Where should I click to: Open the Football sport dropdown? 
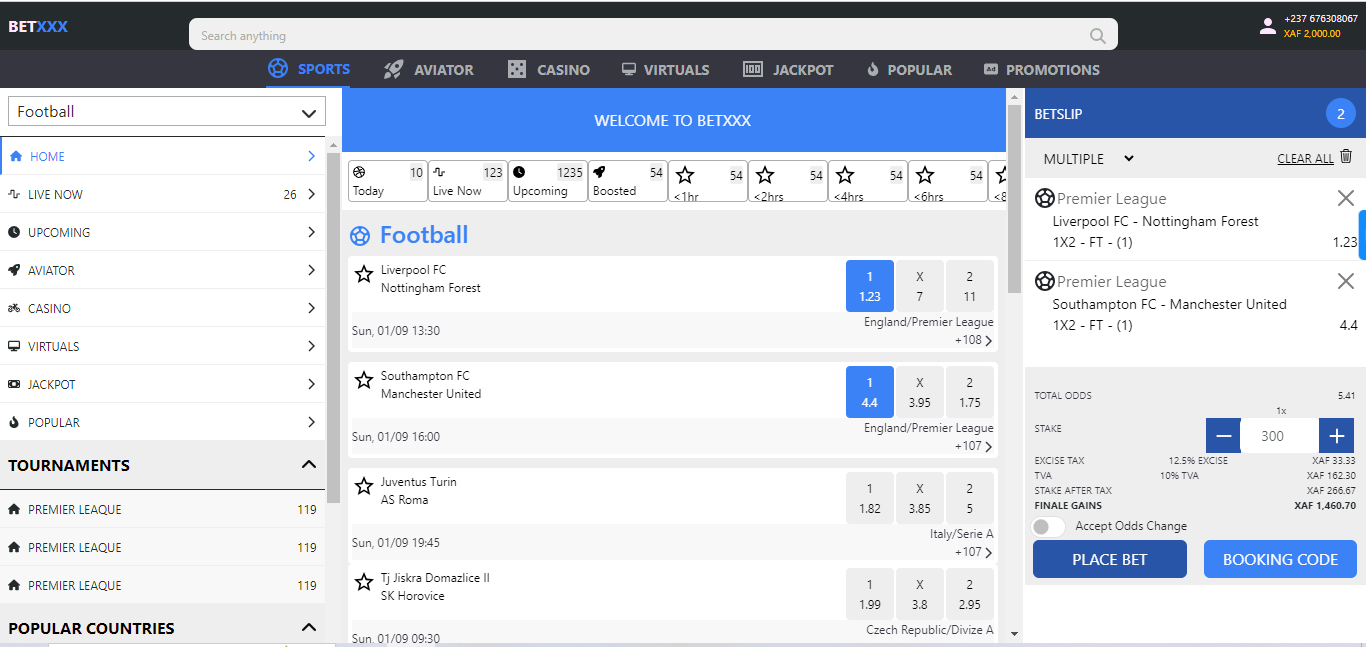(167, 112)
